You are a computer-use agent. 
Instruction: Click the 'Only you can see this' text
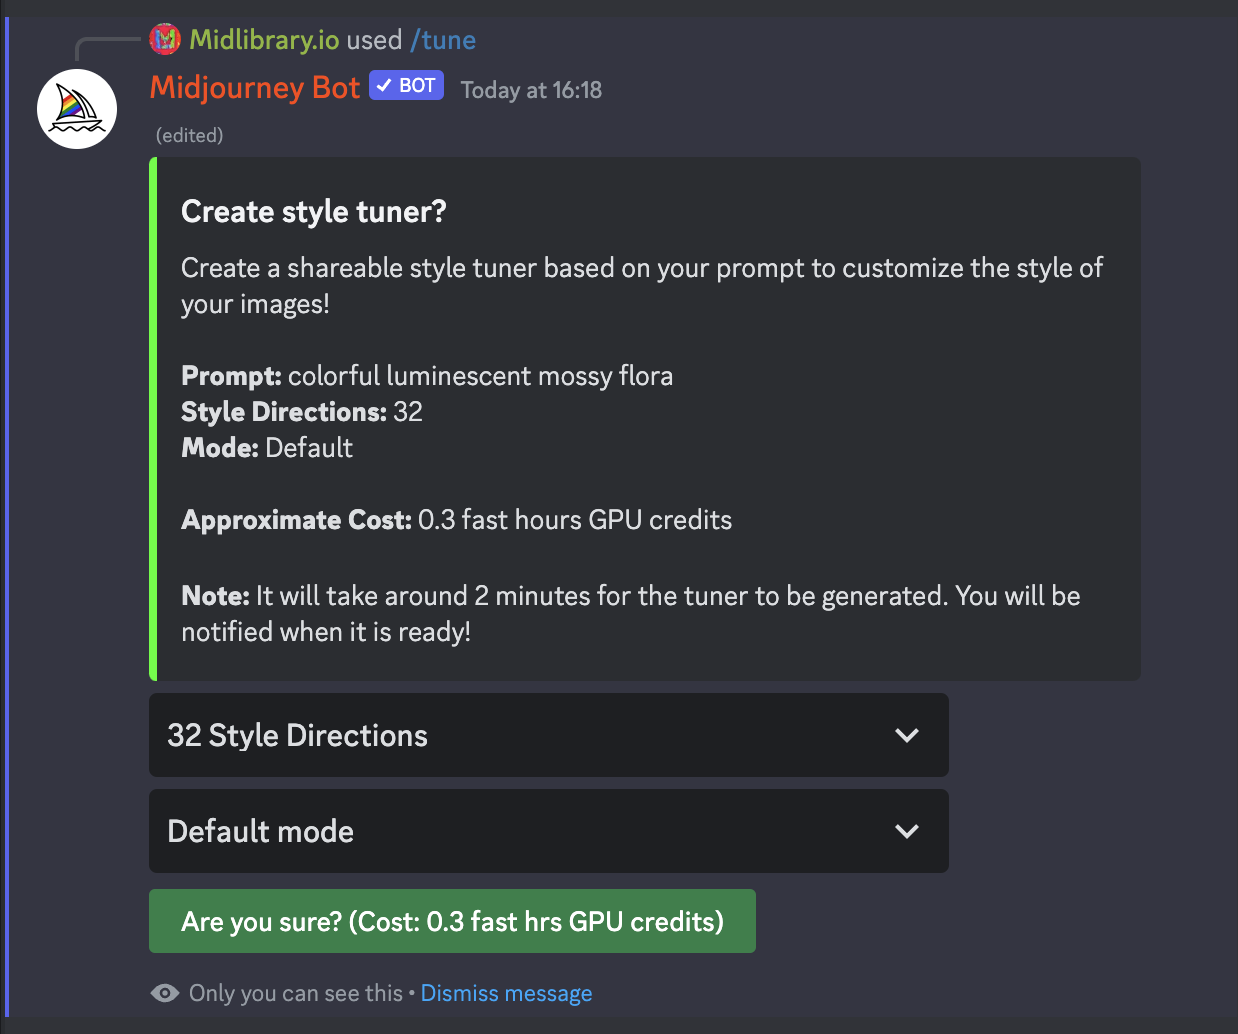296,993
